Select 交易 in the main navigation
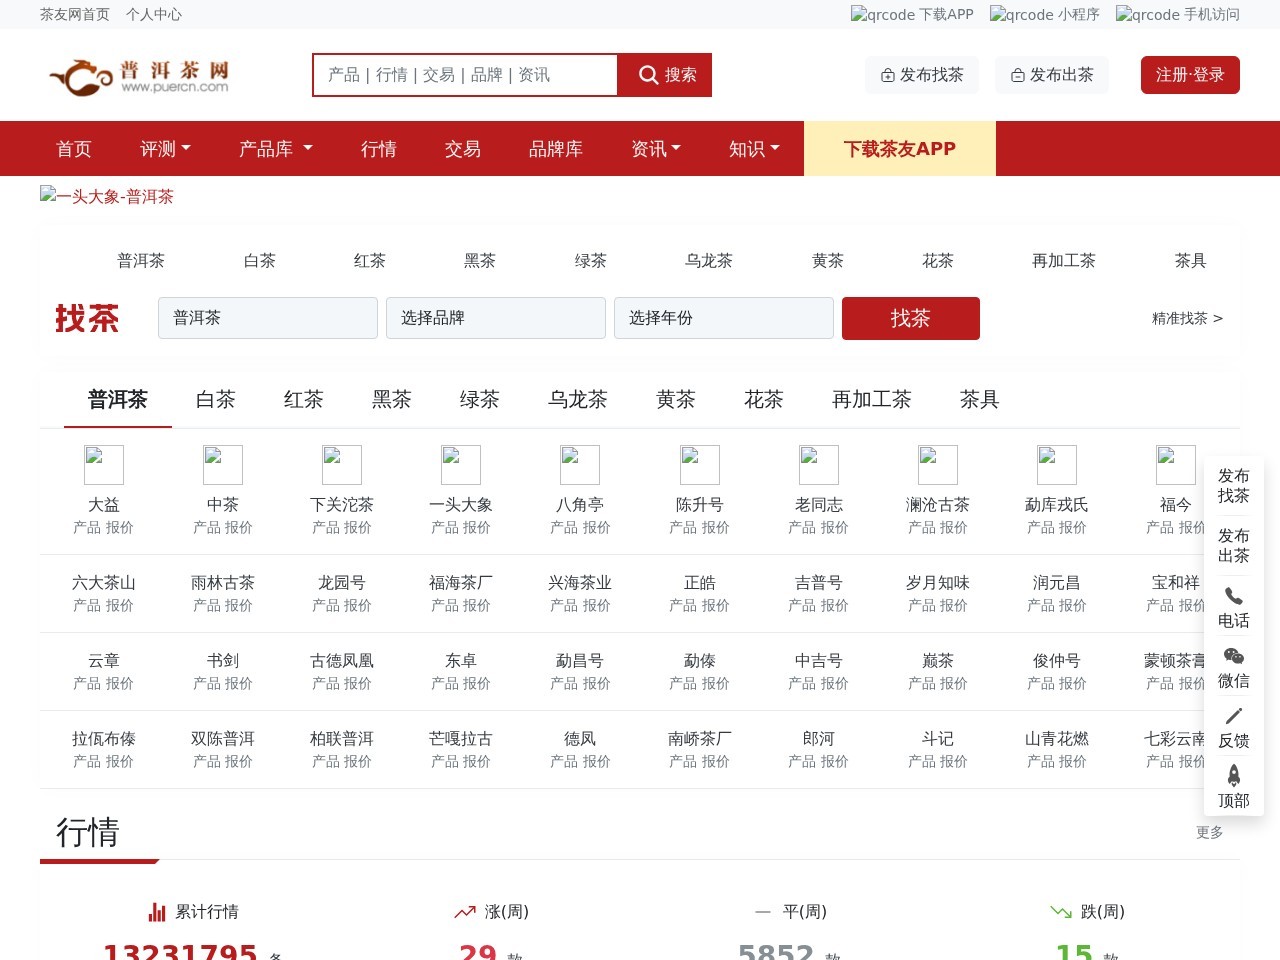 tap(462, 148)
